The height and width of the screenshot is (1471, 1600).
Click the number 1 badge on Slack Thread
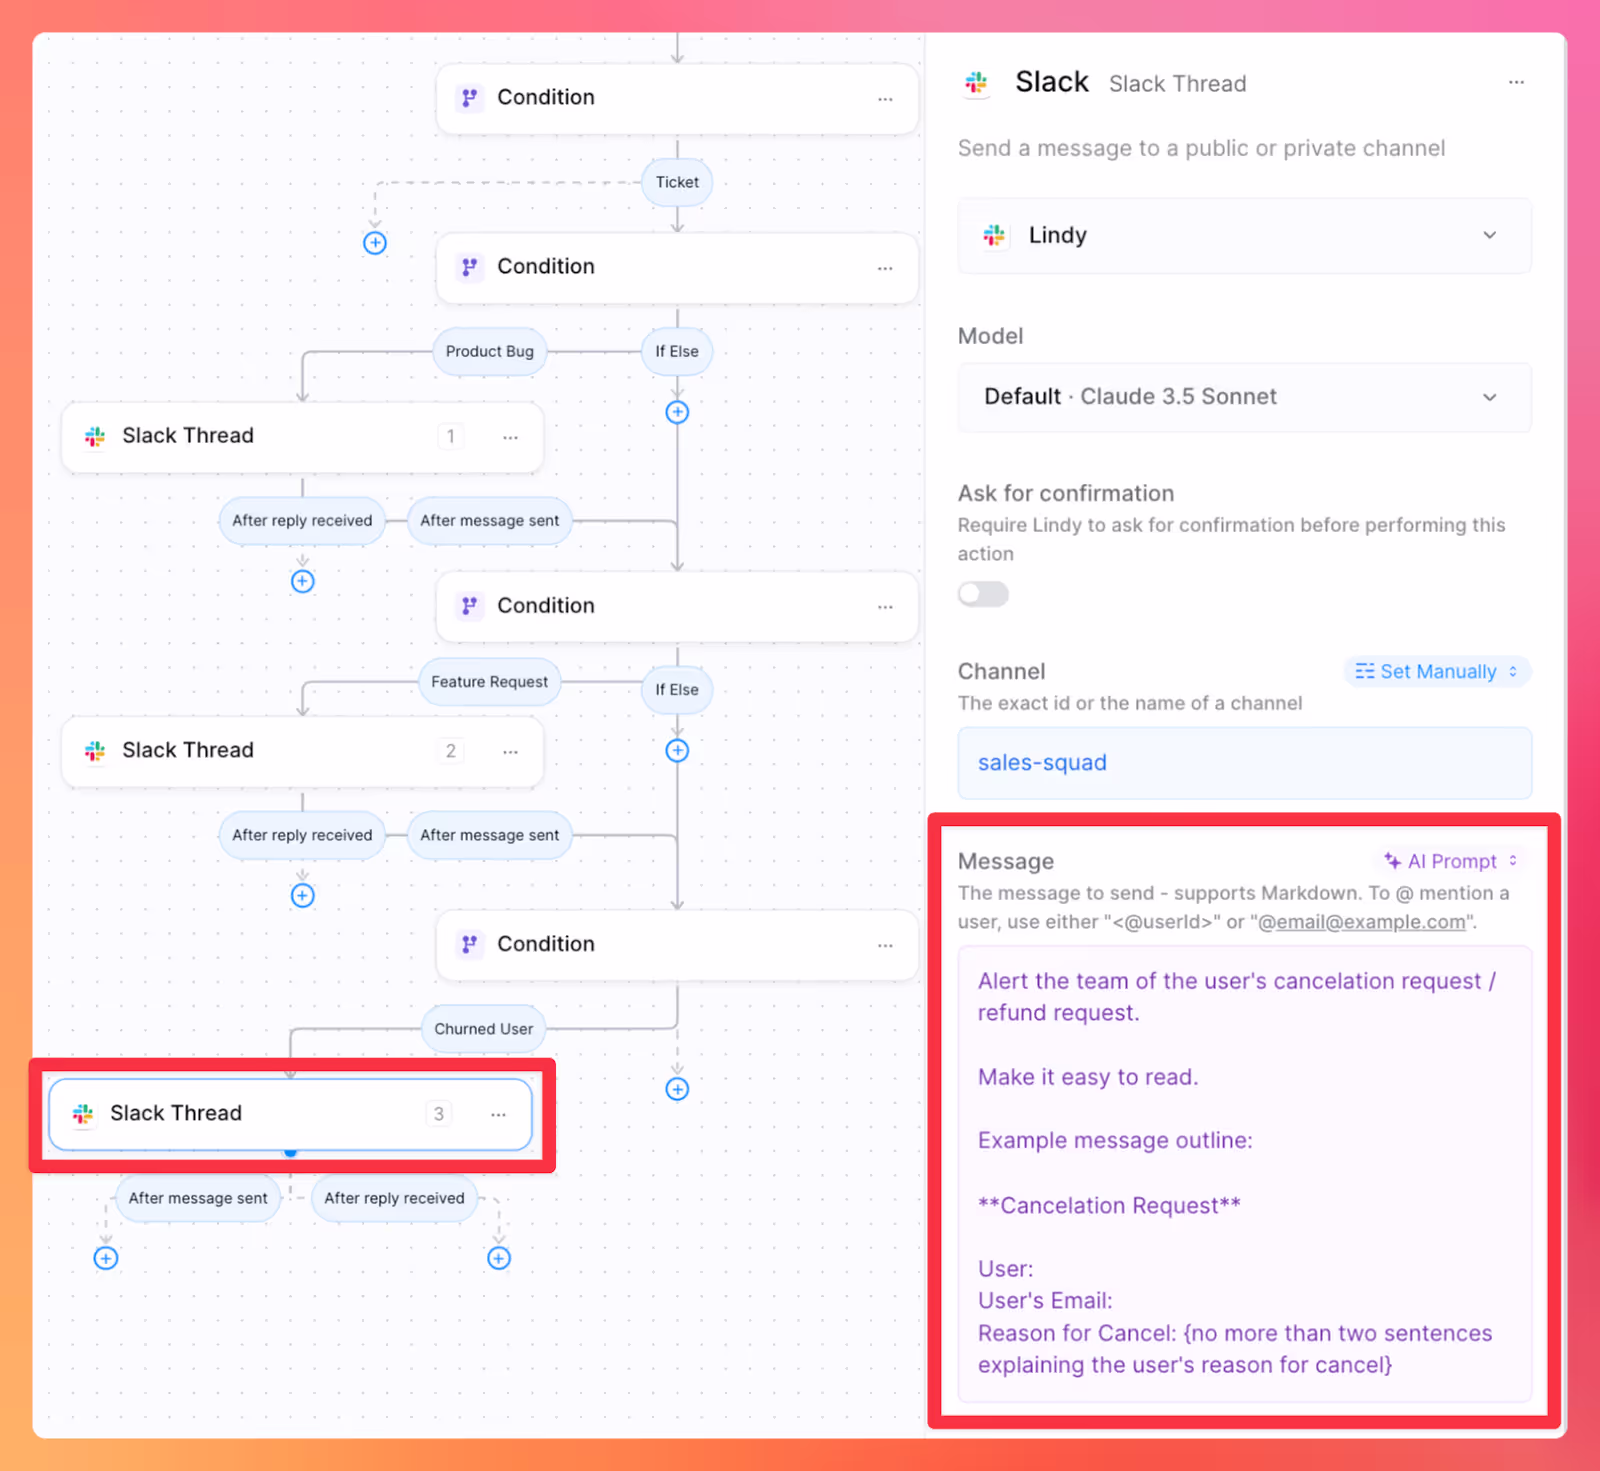point(451,436)
